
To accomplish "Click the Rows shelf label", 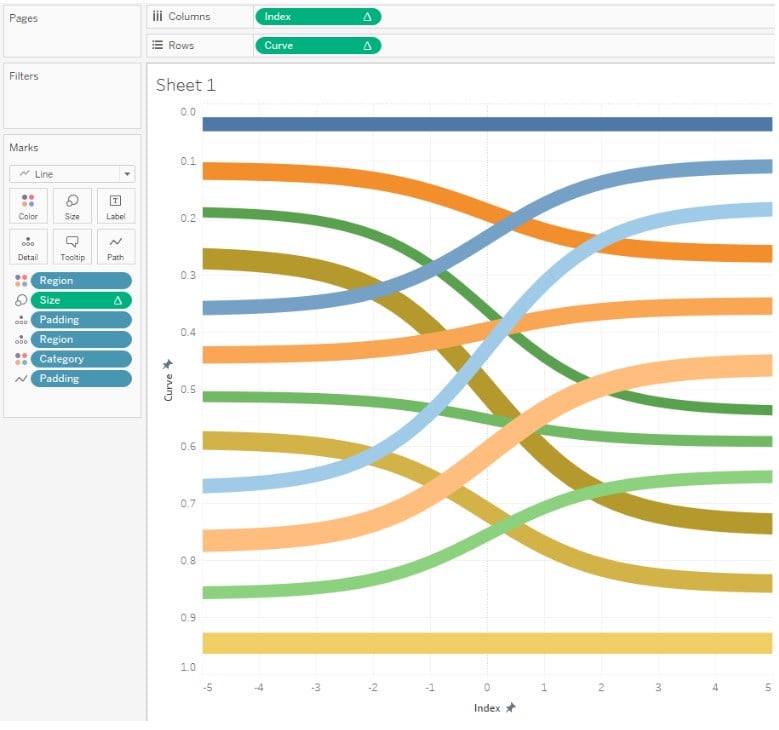I will click(x=181, y=45).
